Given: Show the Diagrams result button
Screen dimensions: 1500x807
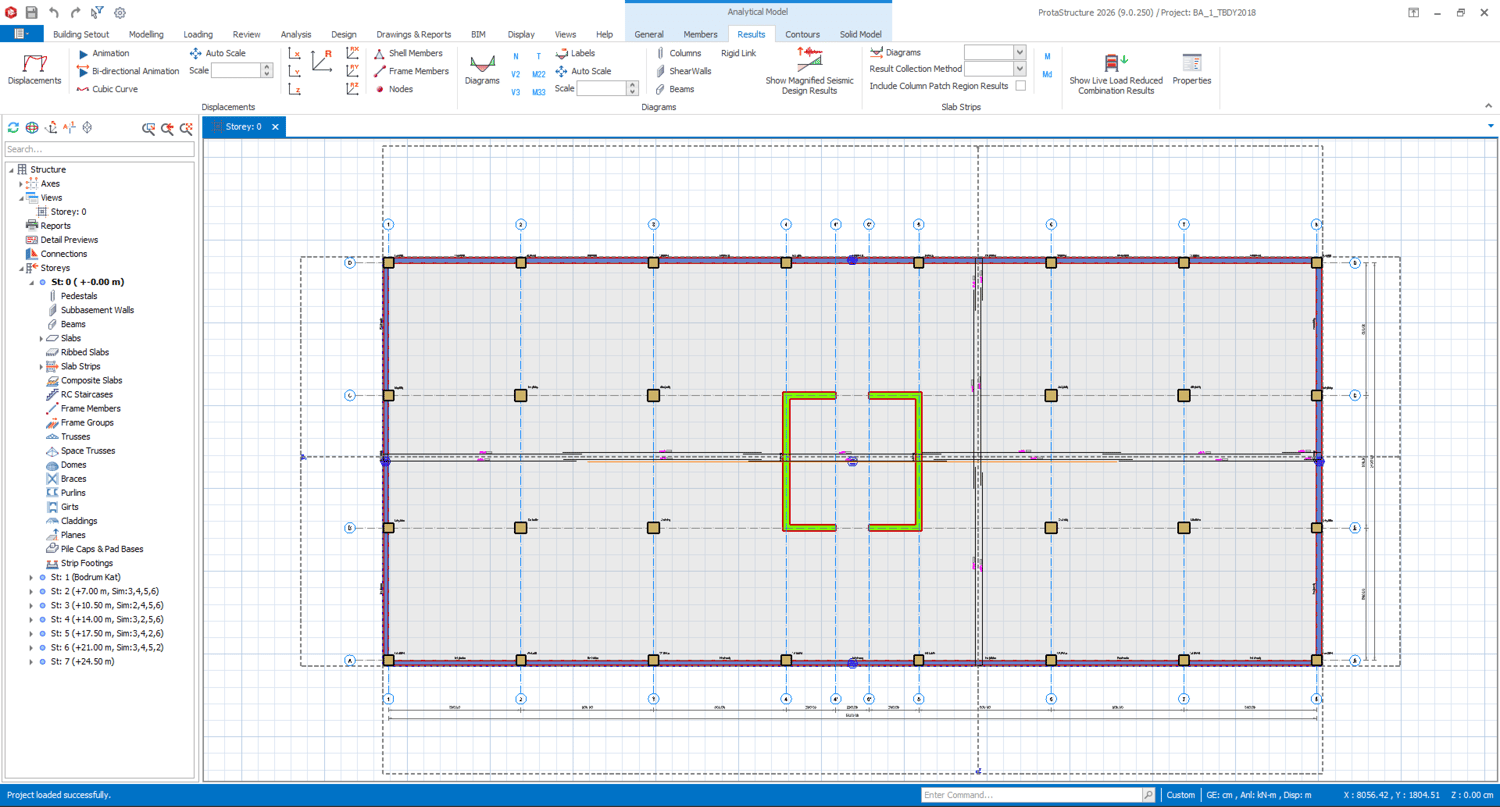Looking at the screenshot, I should pyautogui.click(x=482, y=69).
